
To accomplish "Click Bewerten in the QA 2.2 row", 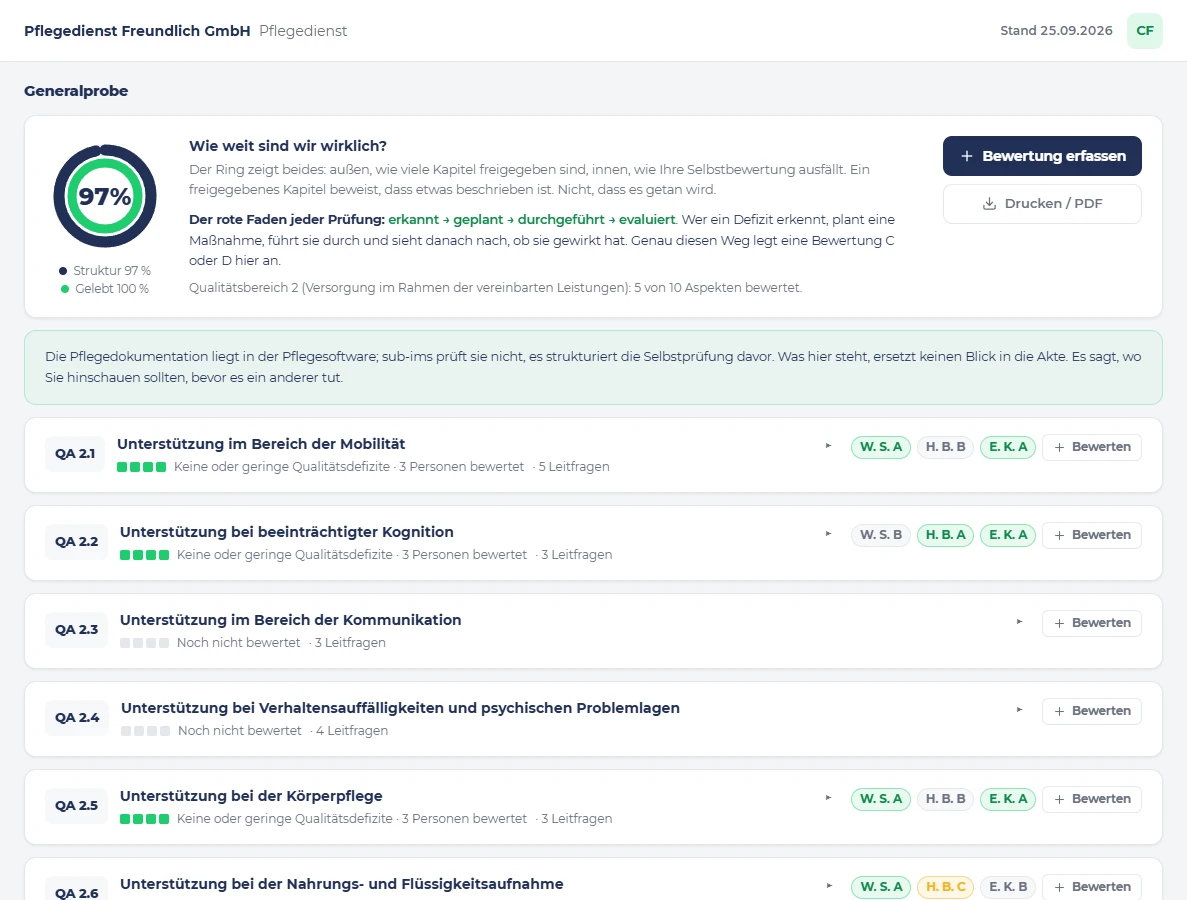I will pyautogui.click(x=1092, y=535).
